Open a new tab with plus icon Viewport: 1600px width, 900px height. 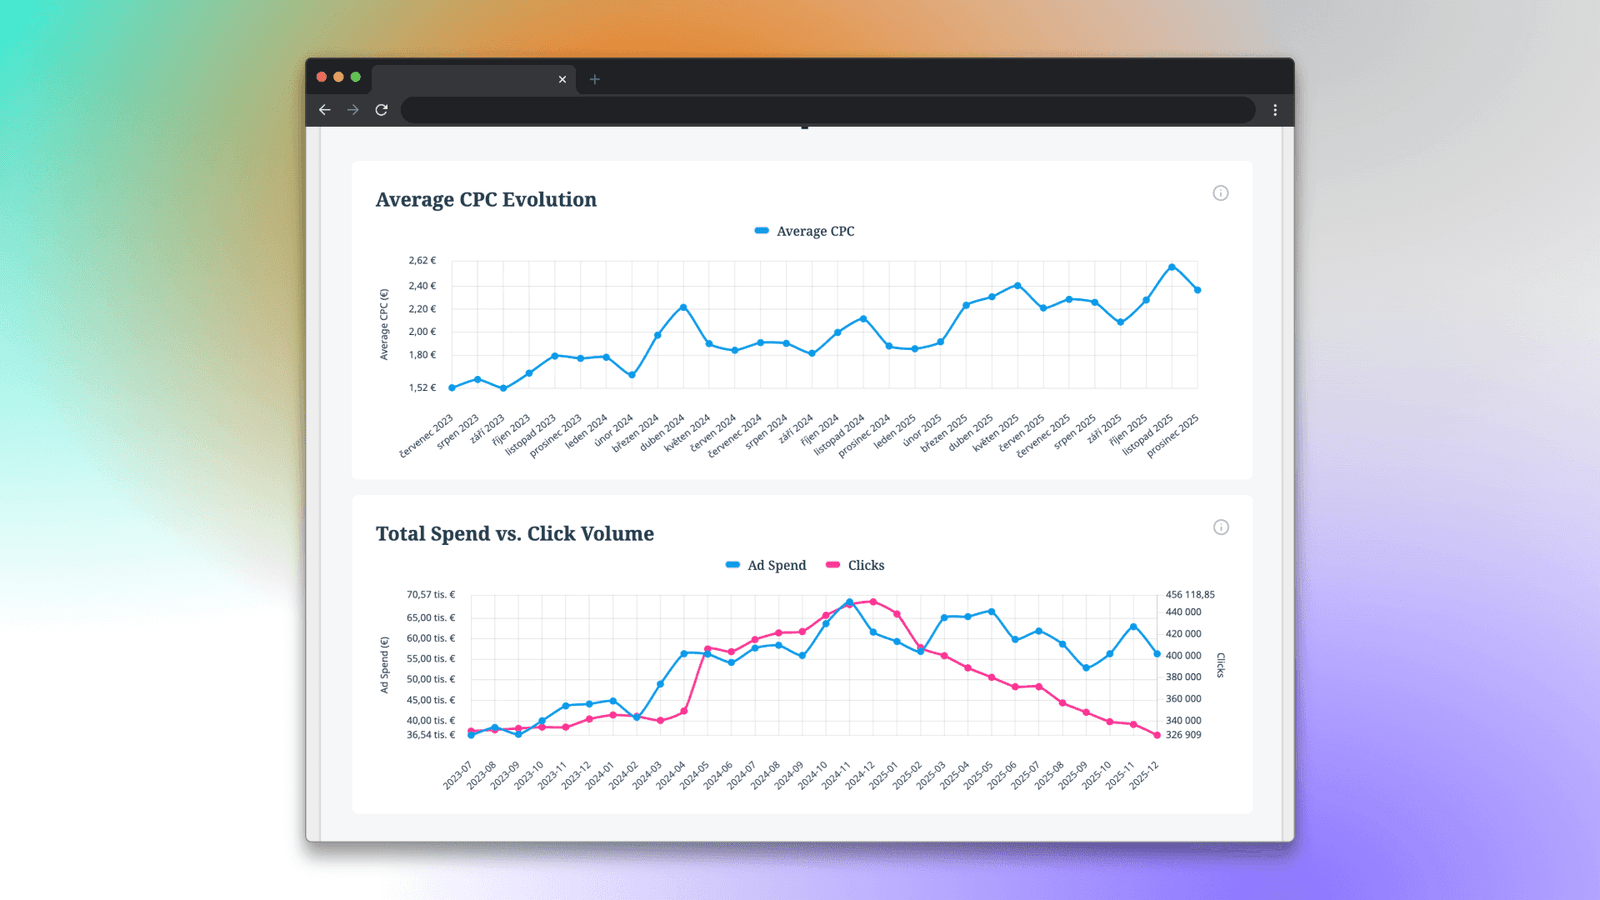tap(595, 79)
